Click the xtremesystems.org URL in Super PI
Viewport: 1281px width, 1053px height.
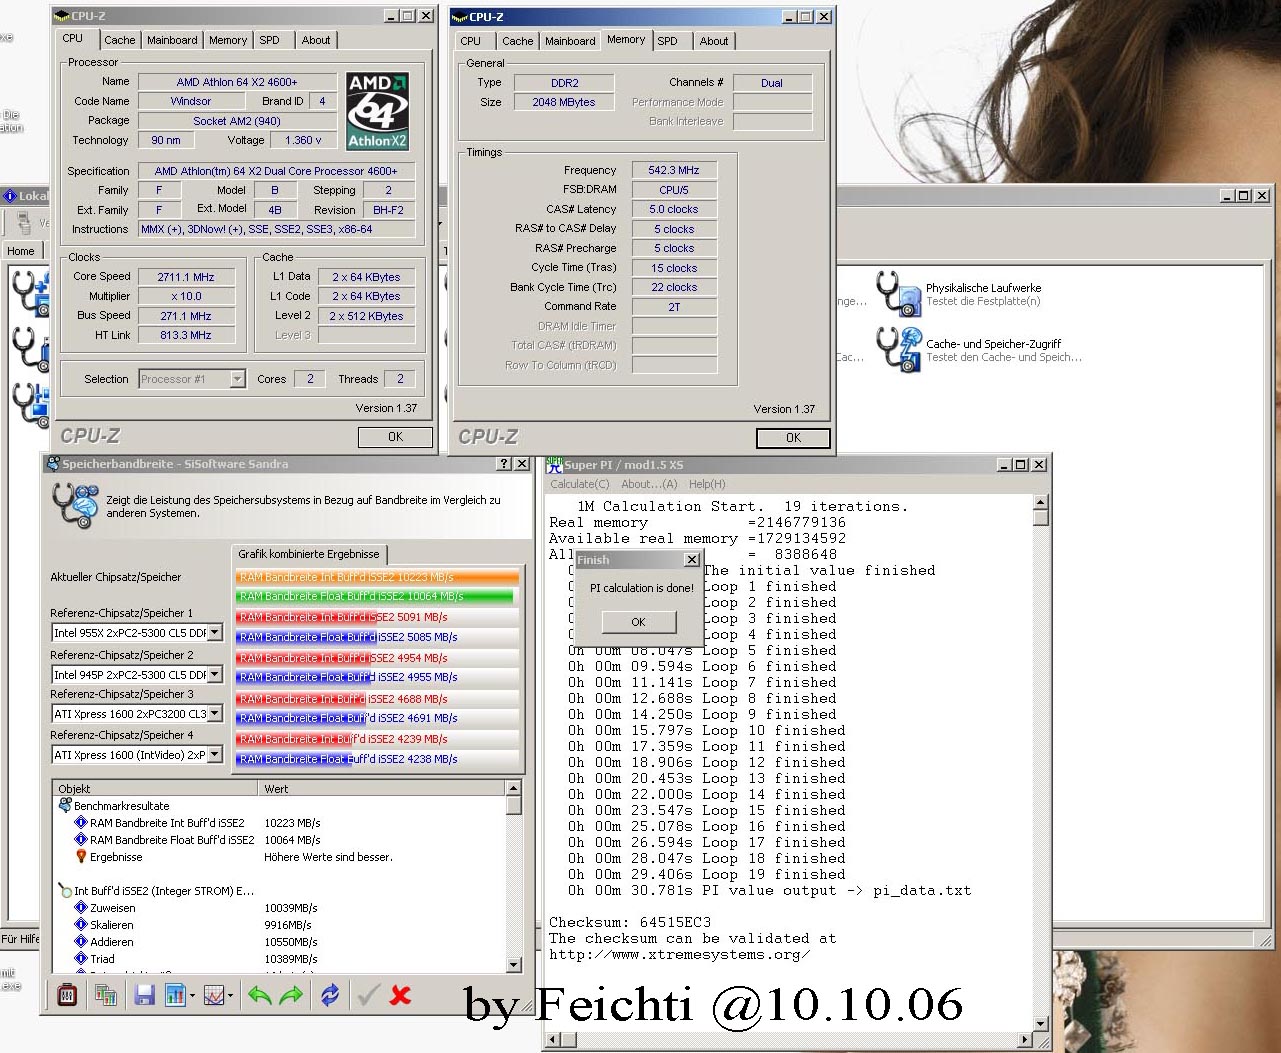click(680, 954)
